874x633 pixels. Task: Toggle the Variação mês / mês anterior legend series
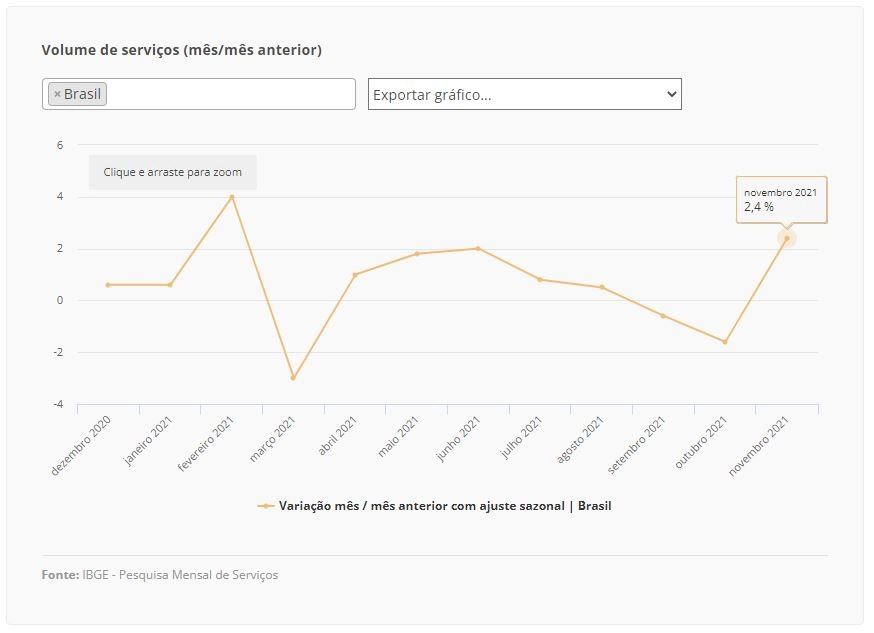pos(445,506)
